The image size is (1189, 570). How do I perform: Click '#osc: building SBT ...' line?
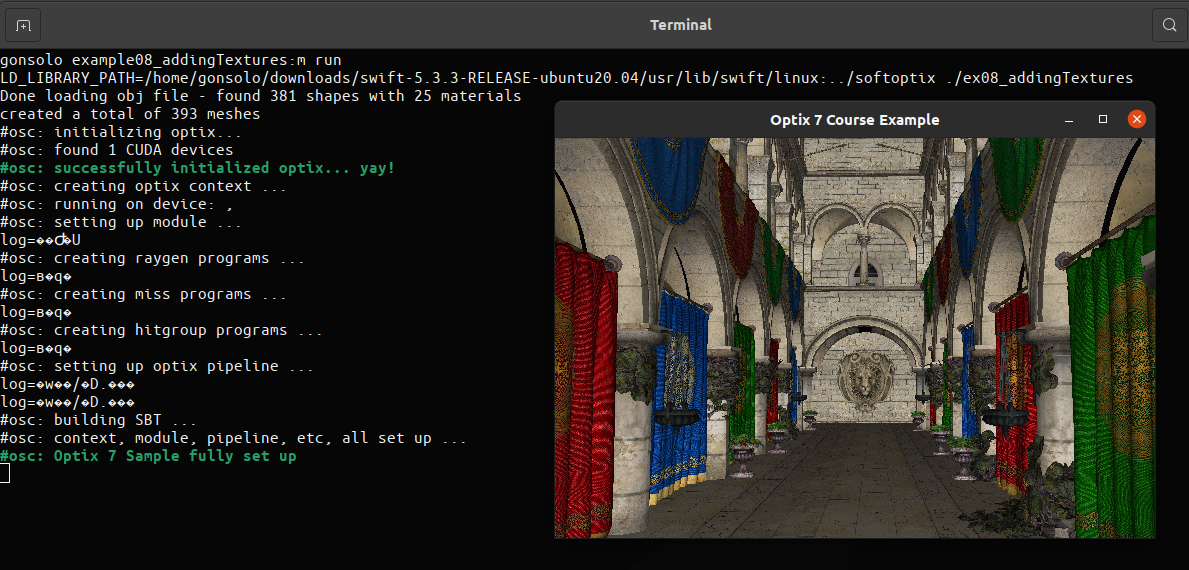pyautogui.click(x=98, y=420)
